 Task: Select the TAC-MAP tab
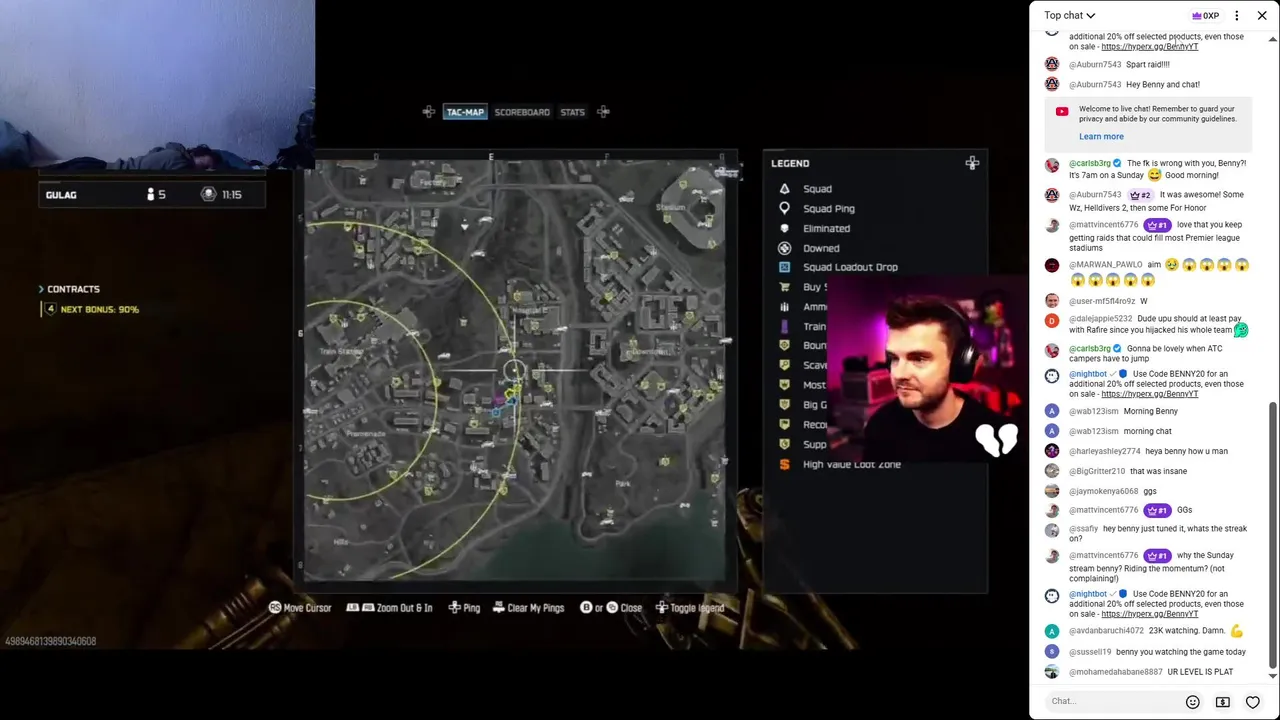465,112
